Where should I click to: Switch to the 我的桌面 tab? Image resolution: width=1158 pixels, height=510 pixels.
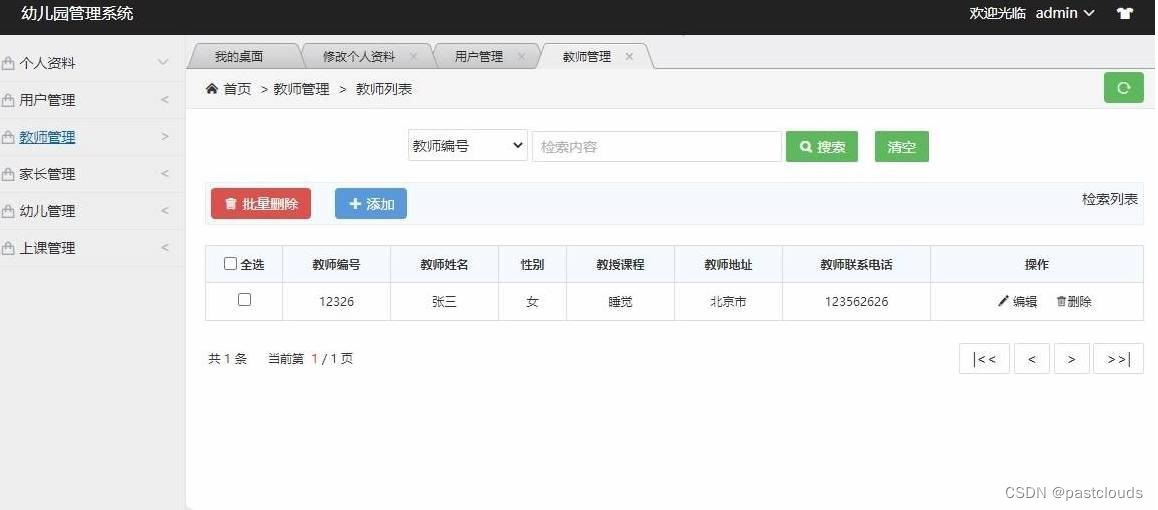(239, 56)
